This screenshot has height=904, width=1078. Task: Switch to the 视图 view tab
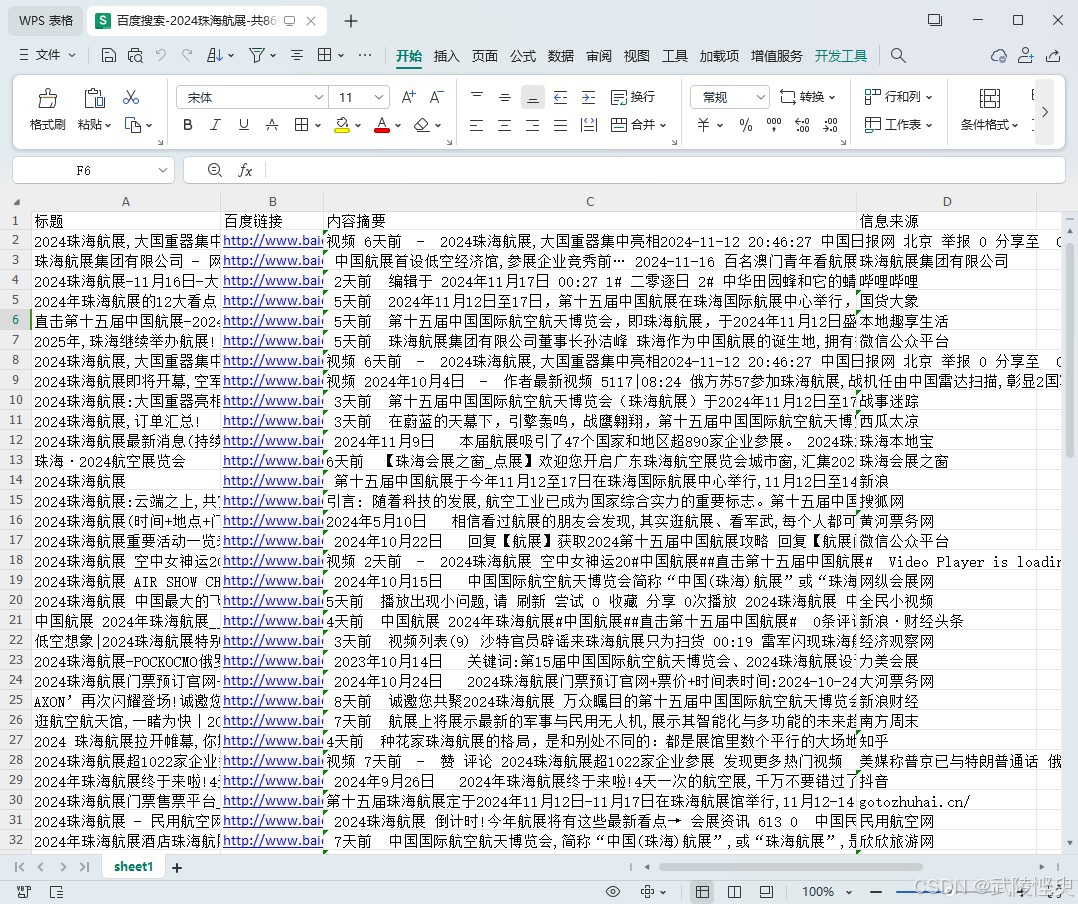click(637, 56)
